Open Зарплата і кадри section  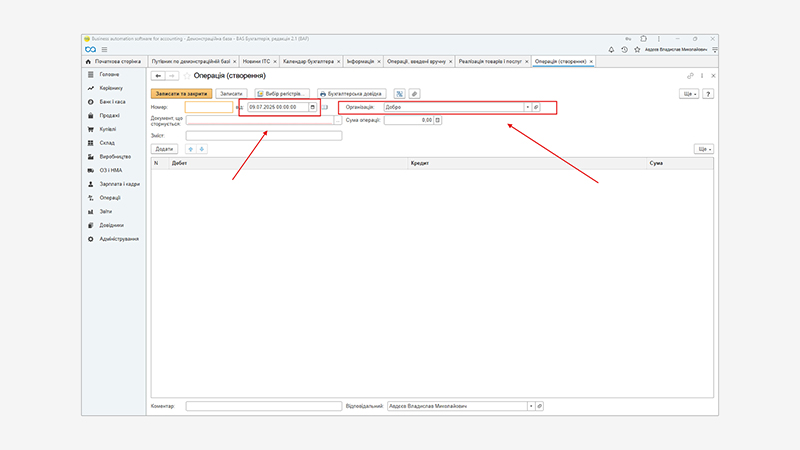coord(119,184)
